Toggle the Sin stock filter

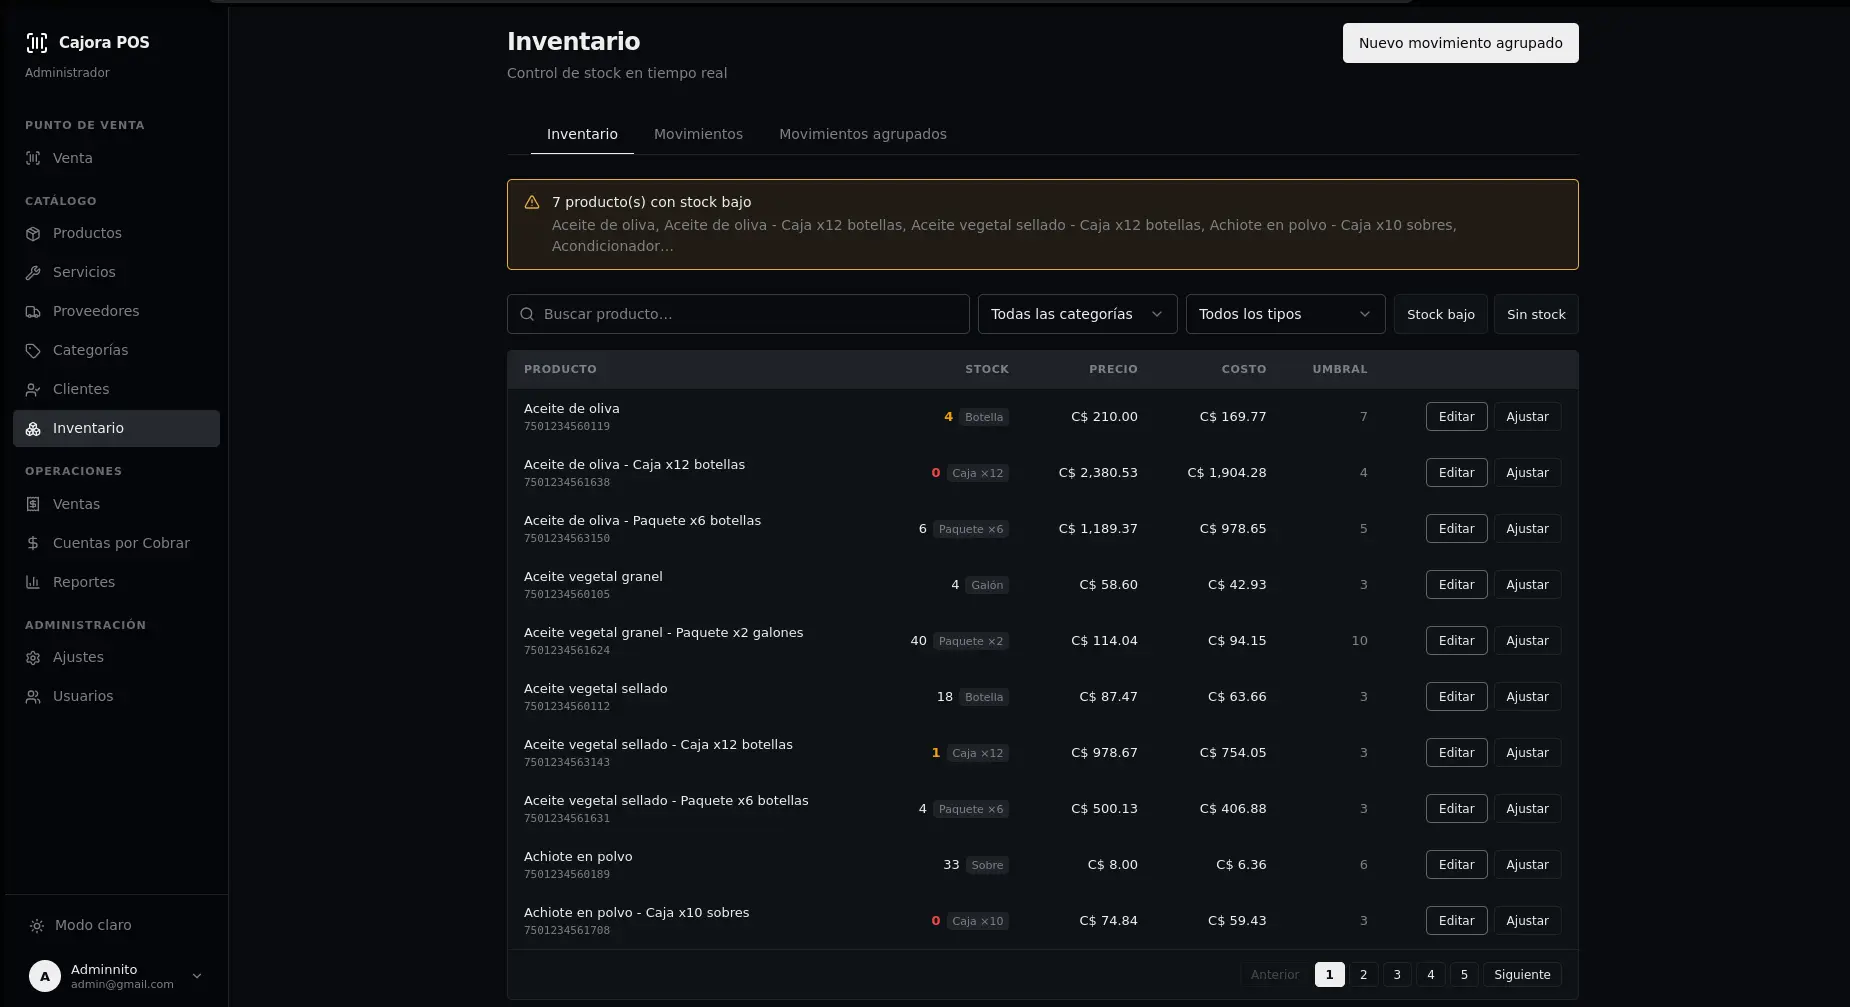[1536, 314]
